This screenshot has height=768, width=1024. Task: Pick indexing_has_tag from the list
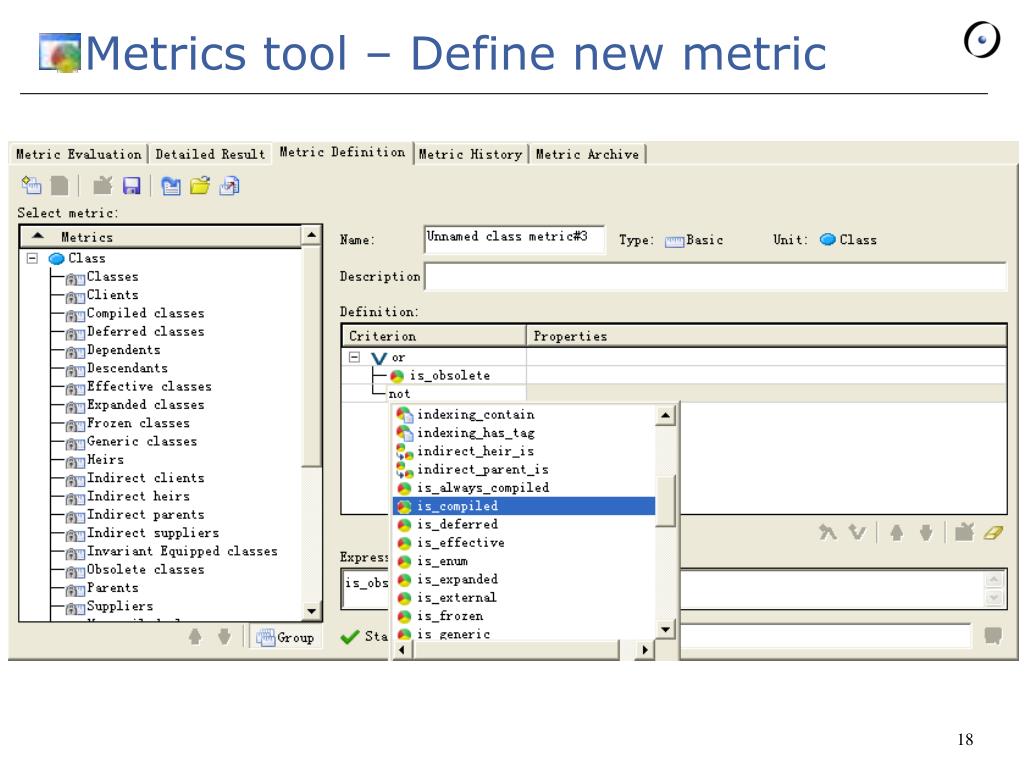coord(524,433)
